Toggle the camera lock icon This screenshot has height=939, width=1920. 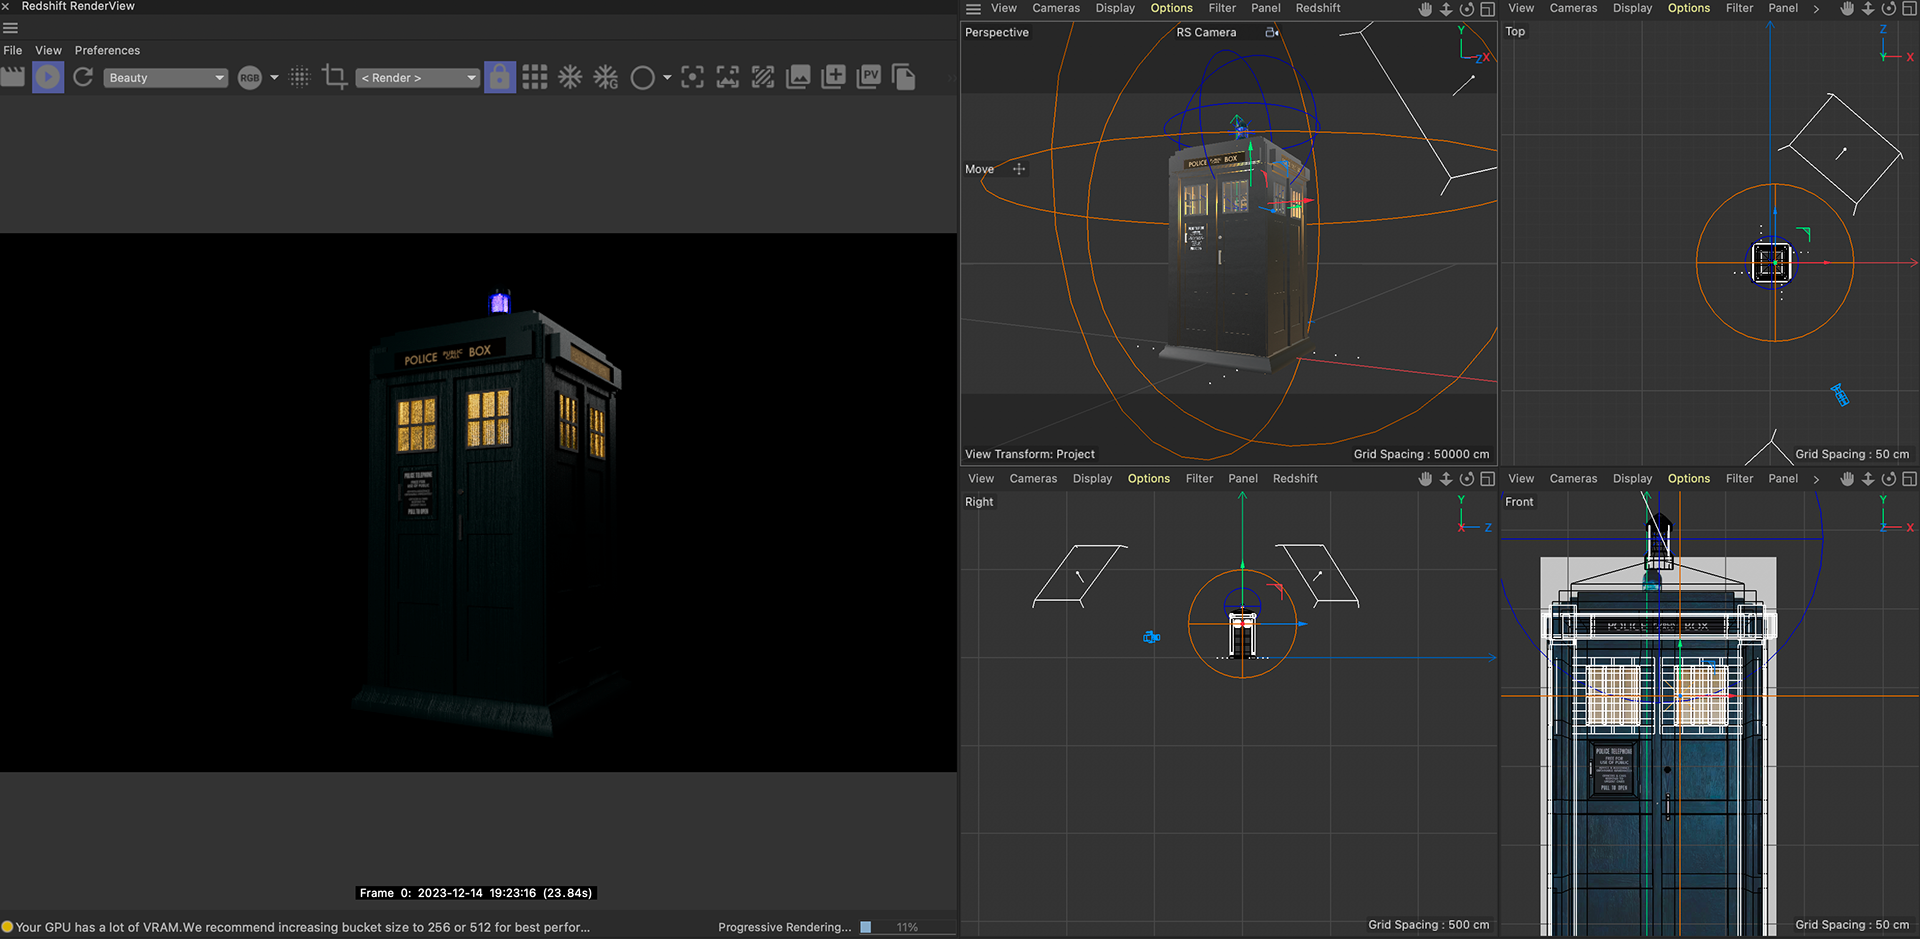point(500,77)
